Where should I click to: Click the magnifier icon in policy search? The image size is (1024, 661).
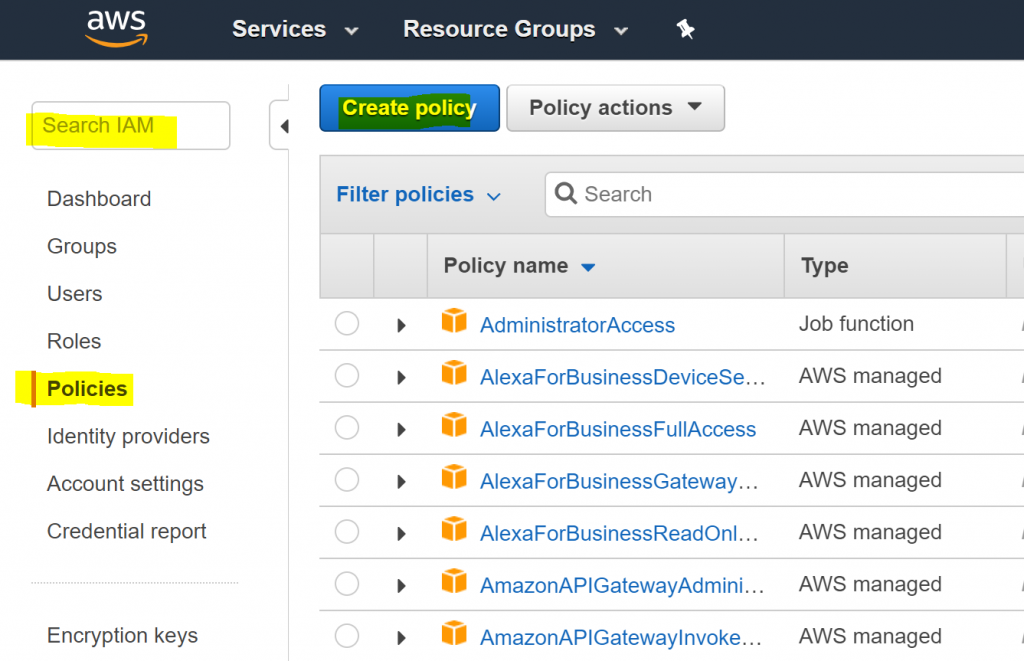point(566,193)
